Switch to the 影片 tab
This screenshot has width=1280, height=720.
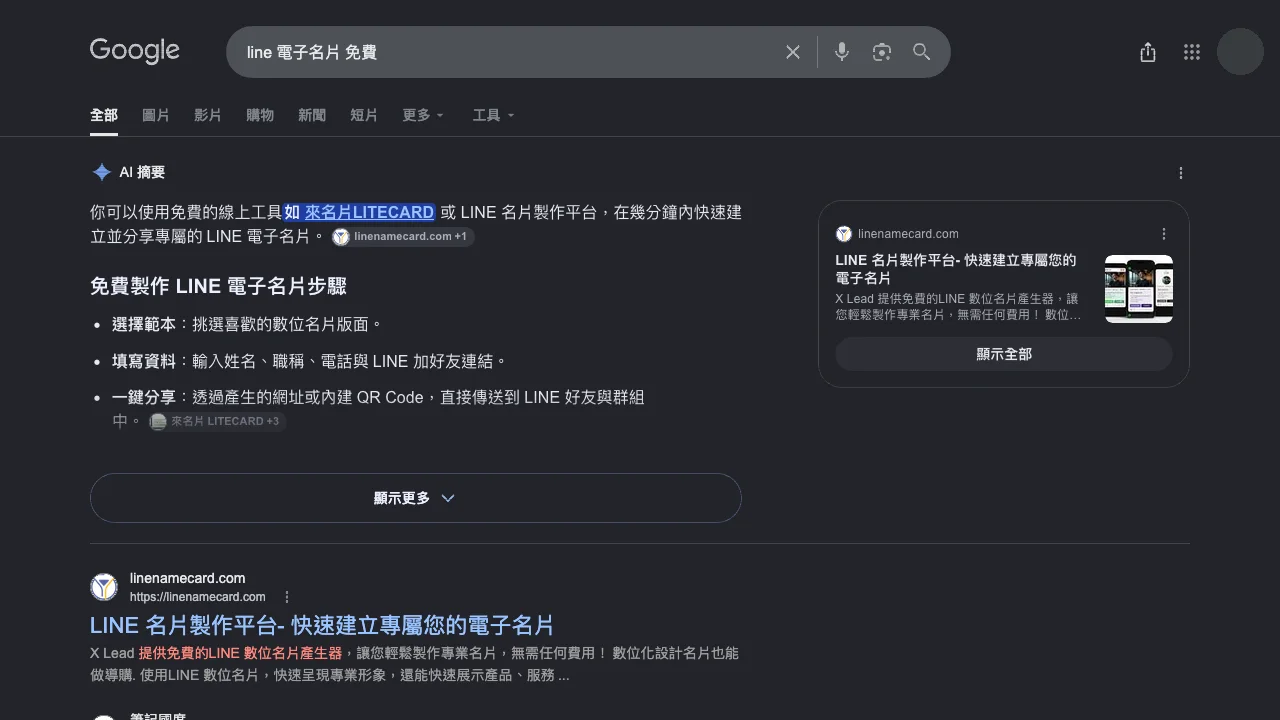[208, 115]
